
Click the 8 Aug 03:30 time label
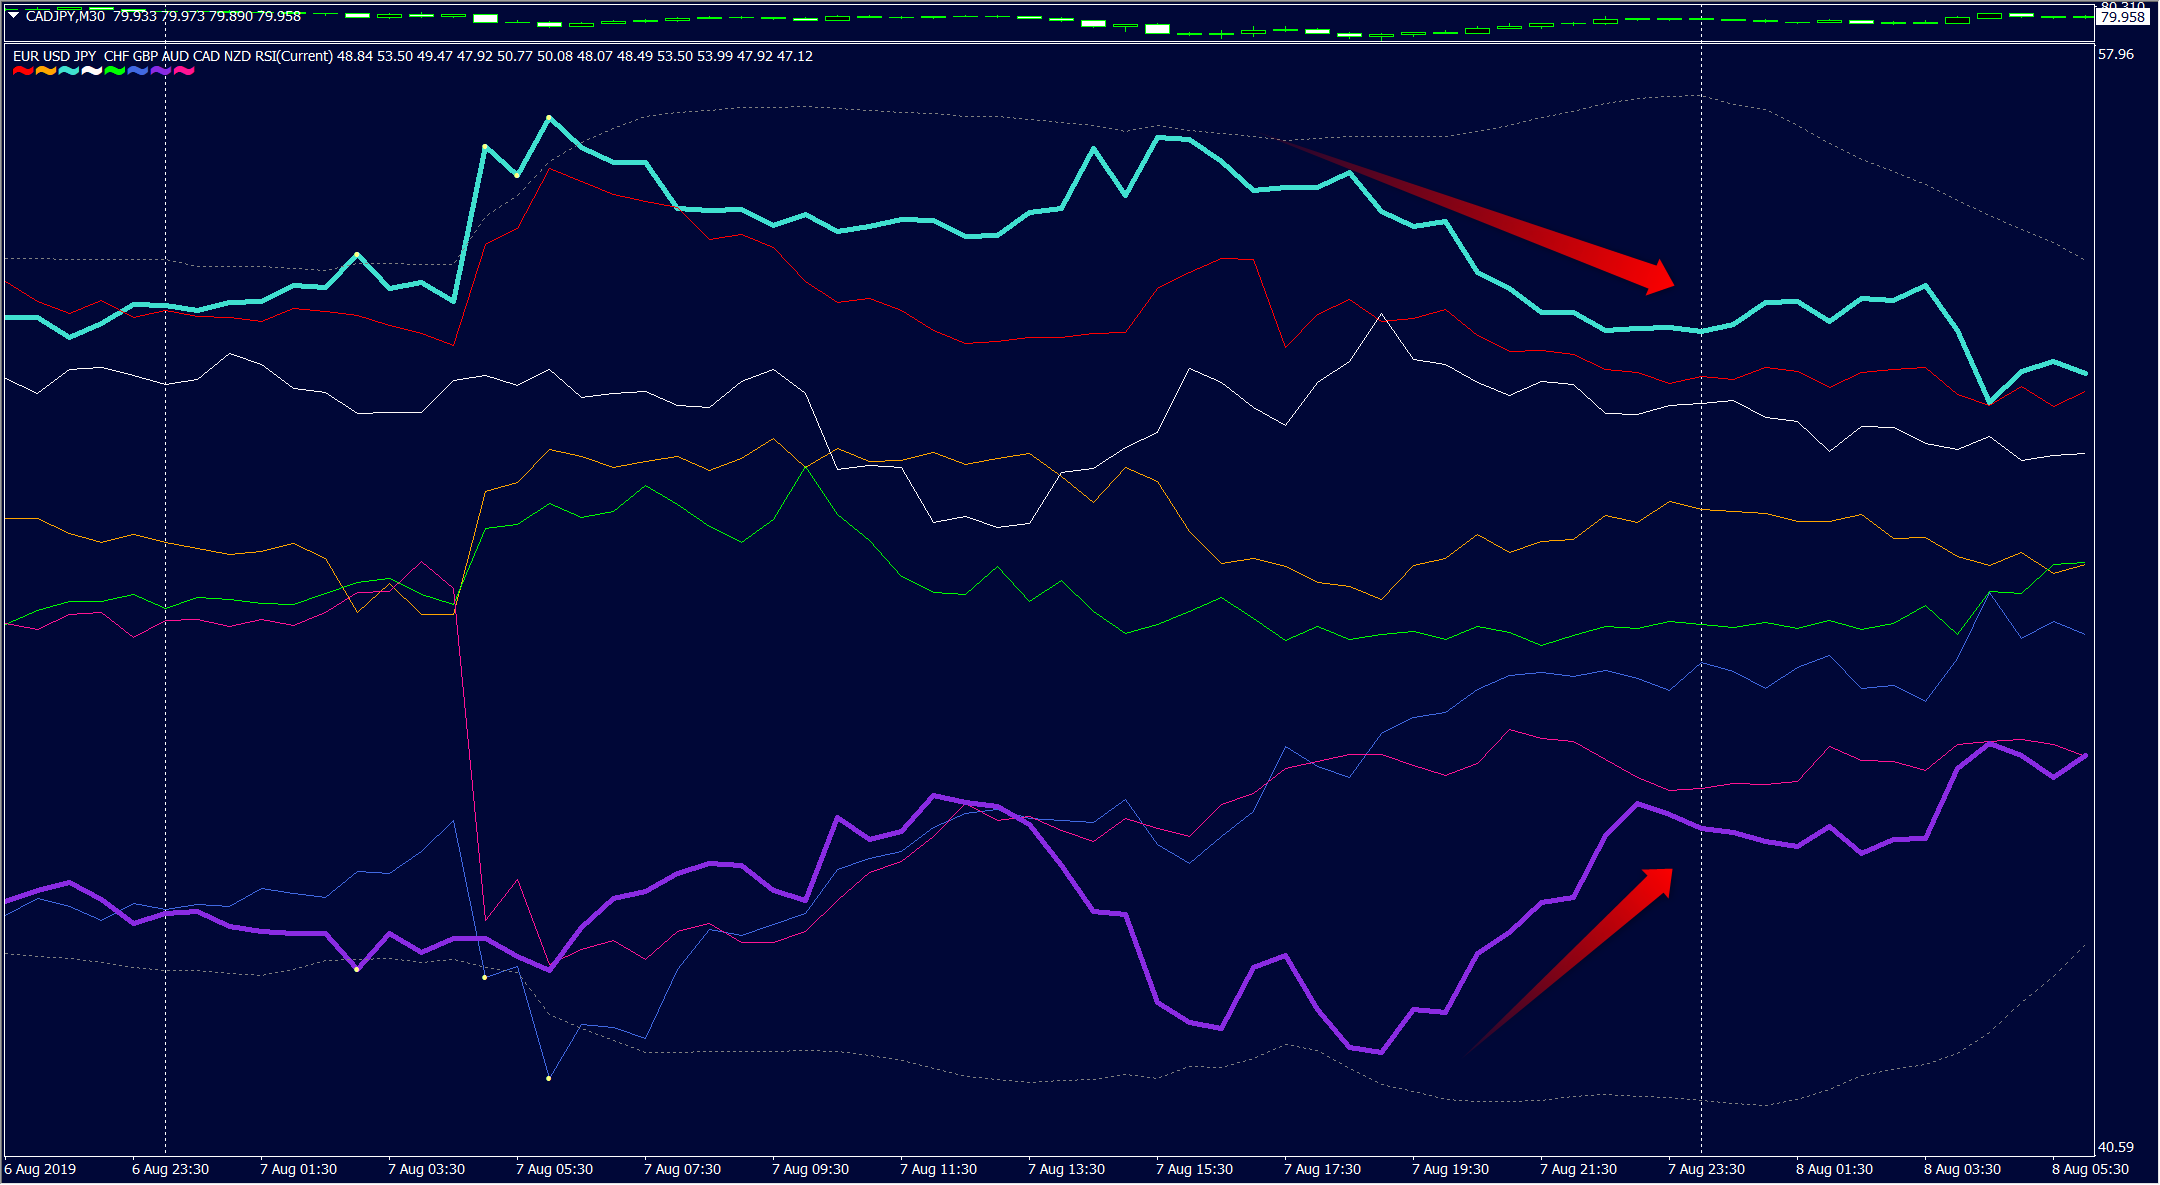(1962, 1169)
